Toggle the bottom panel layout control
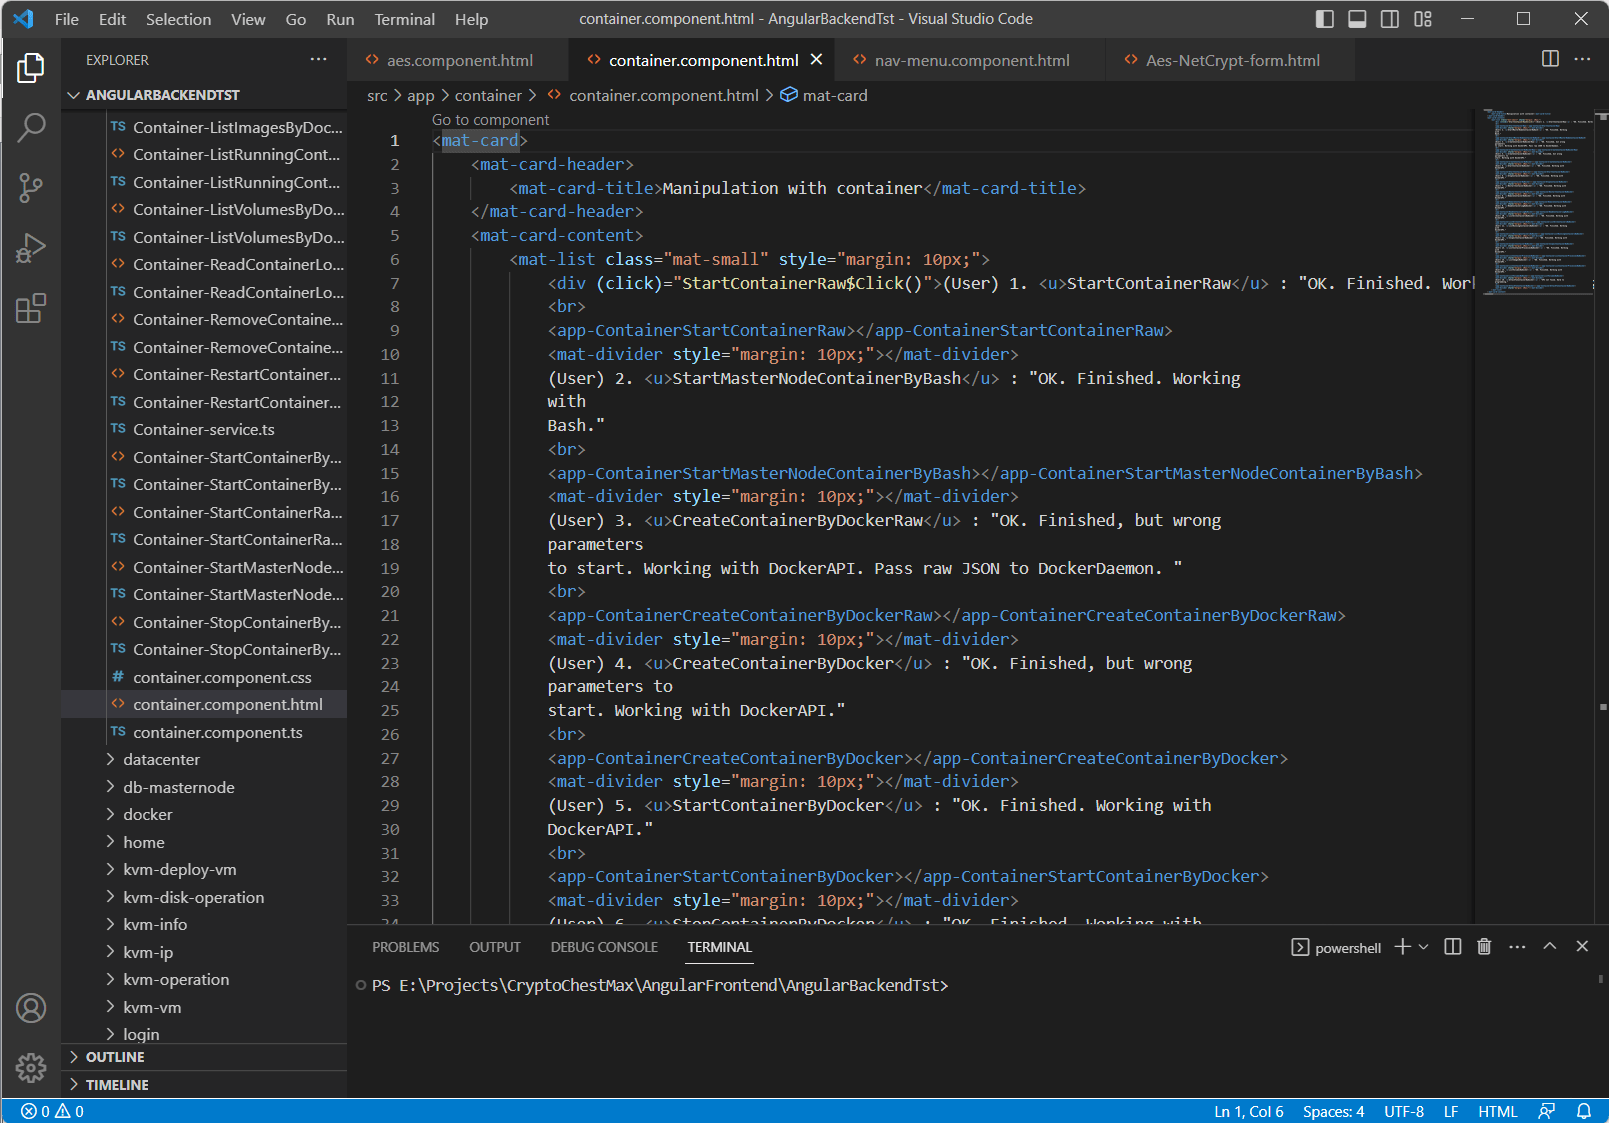 [x=1356, y=18]
